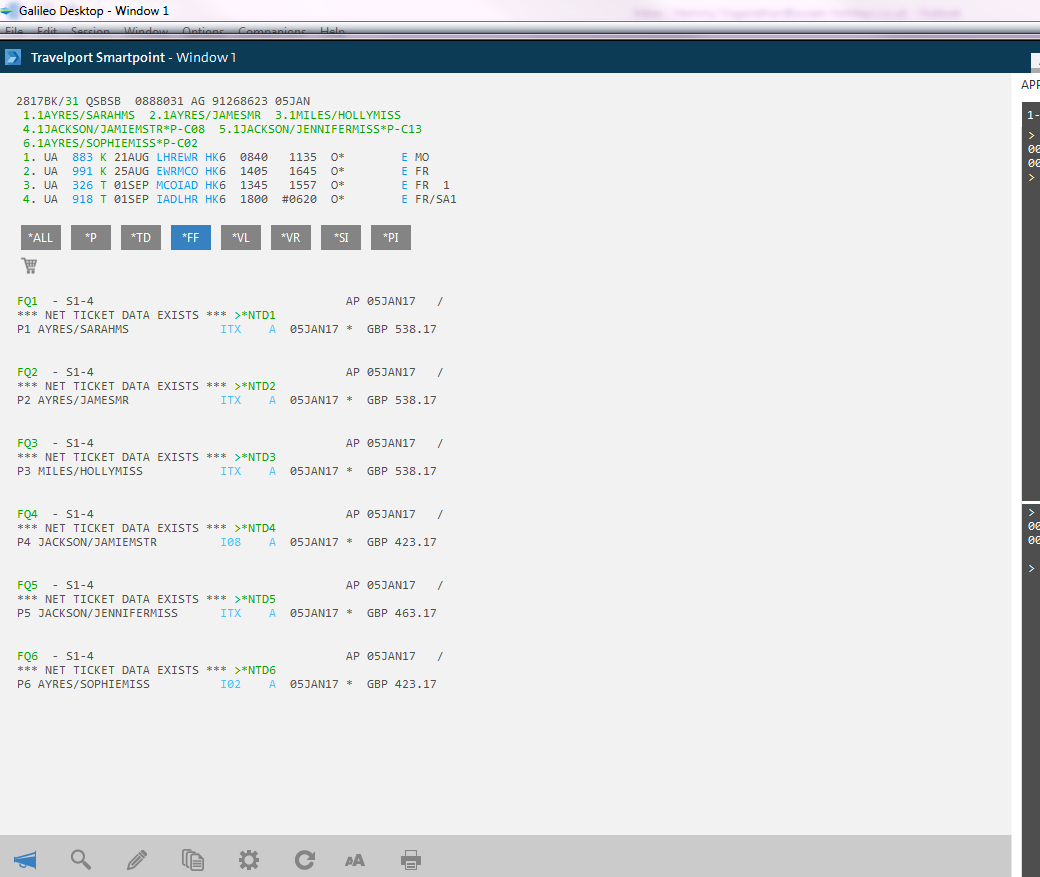Click GBP 463.17 fare amount

tap(402, 613)
